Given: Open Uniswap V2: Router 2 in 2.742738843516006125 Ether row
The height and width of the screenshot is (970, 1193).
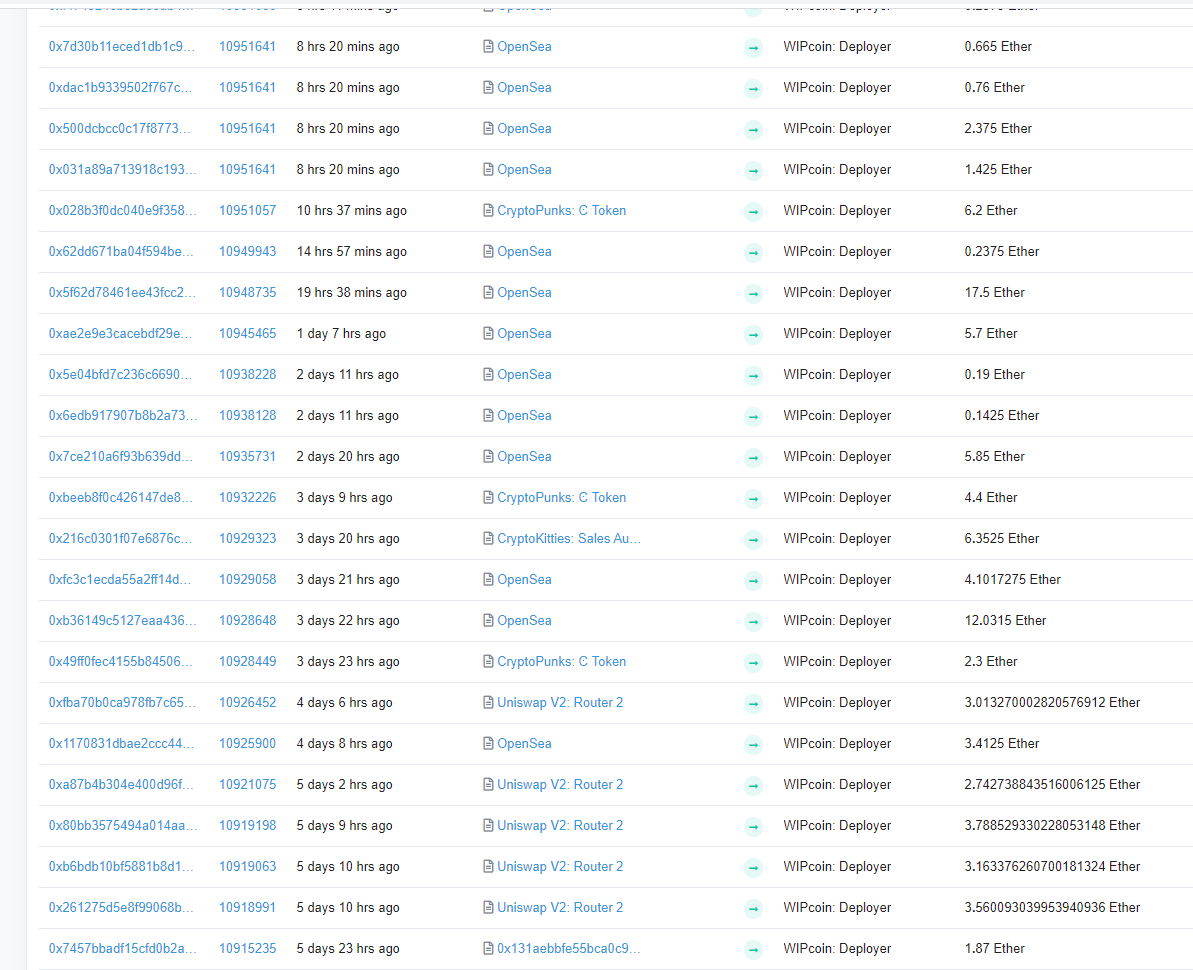Looking at the screenshot, I should point(560,786).
